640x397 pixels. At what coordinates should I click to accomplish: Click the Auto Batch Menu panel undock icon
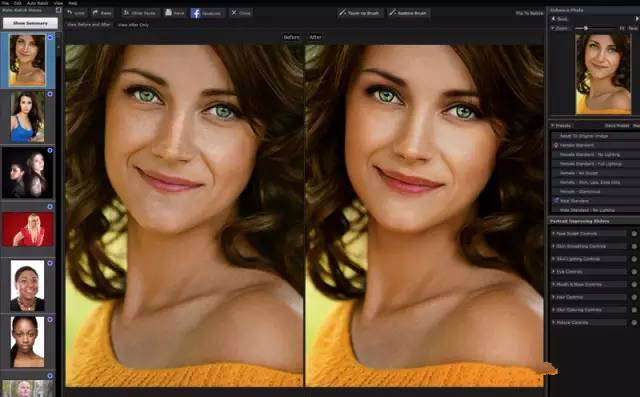pos(58,10)
